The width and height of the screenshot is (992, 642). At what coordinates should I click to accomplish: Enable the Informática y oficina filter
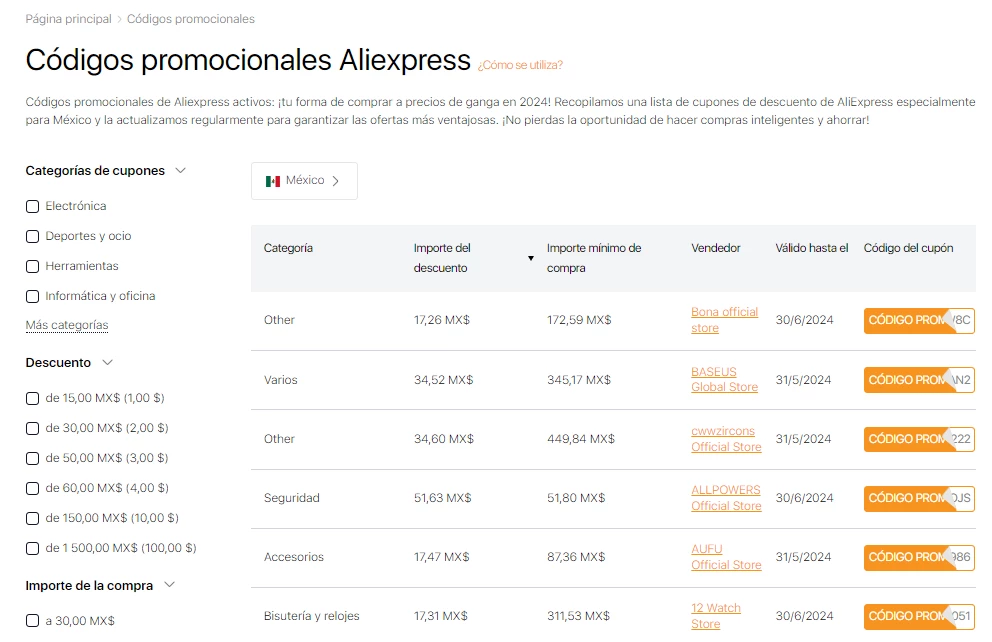point(31,296)
